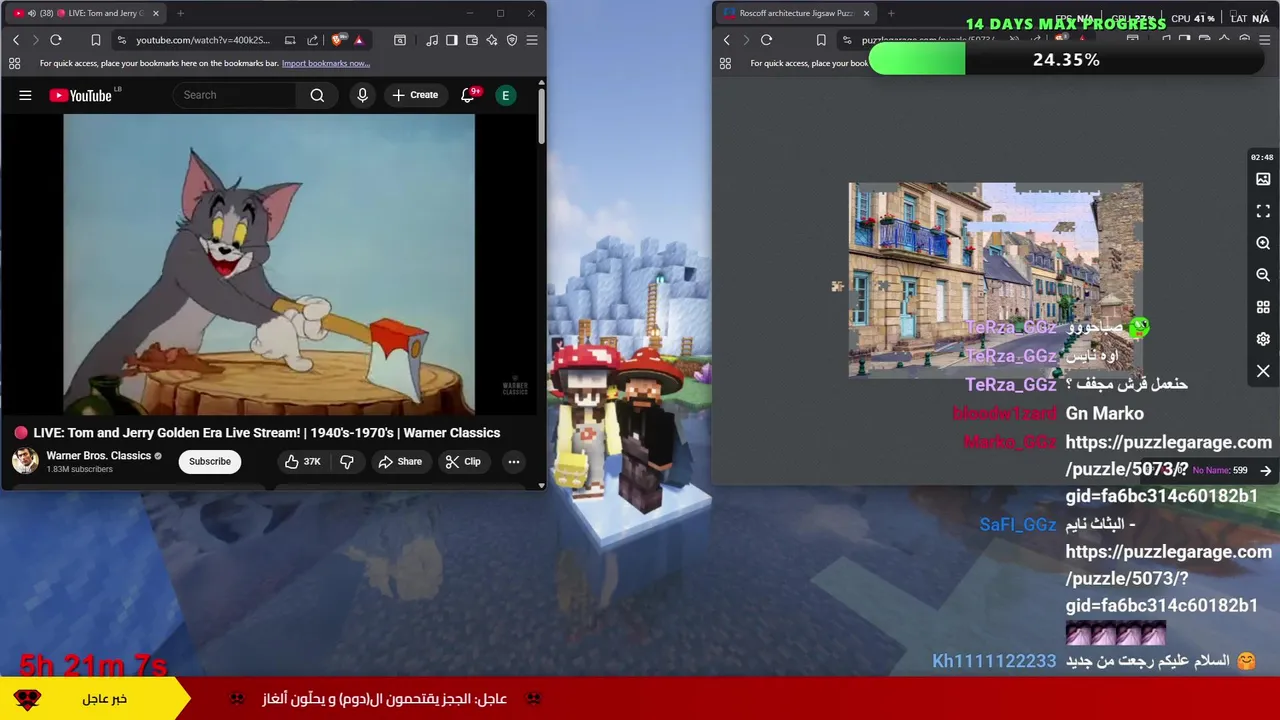This screenshot has width=1280, height=720.
Task: Open Brave playlist music note icon
Action: [x=432, y=40]
